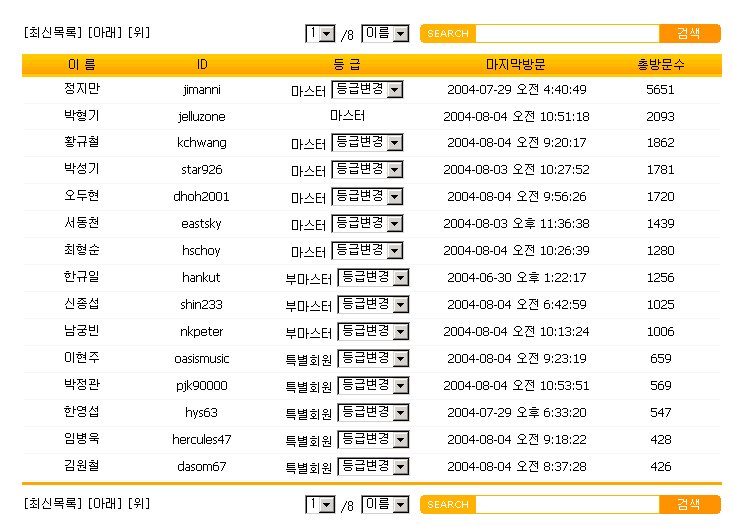Select member name 박형기 in the list
The image size is (732, 527).
[x=81, y=116]
